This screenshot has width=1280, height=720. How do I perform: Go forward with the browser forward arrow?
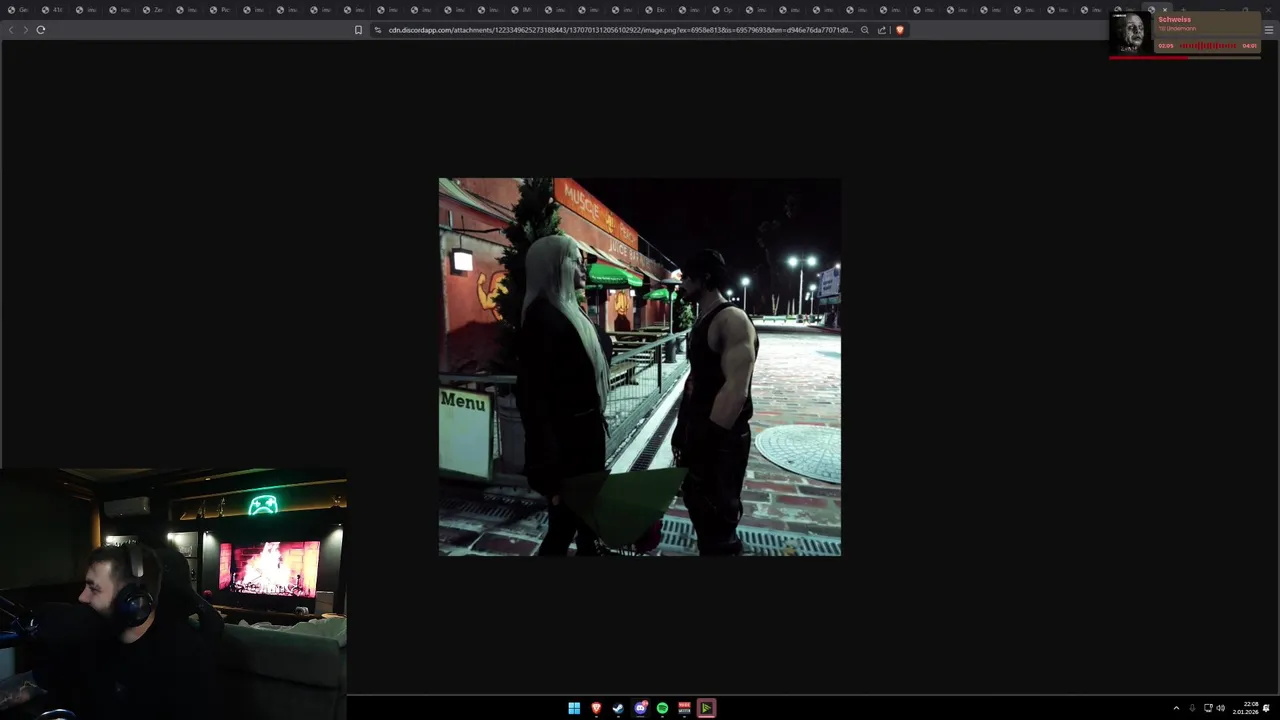(x=26, y=30)
